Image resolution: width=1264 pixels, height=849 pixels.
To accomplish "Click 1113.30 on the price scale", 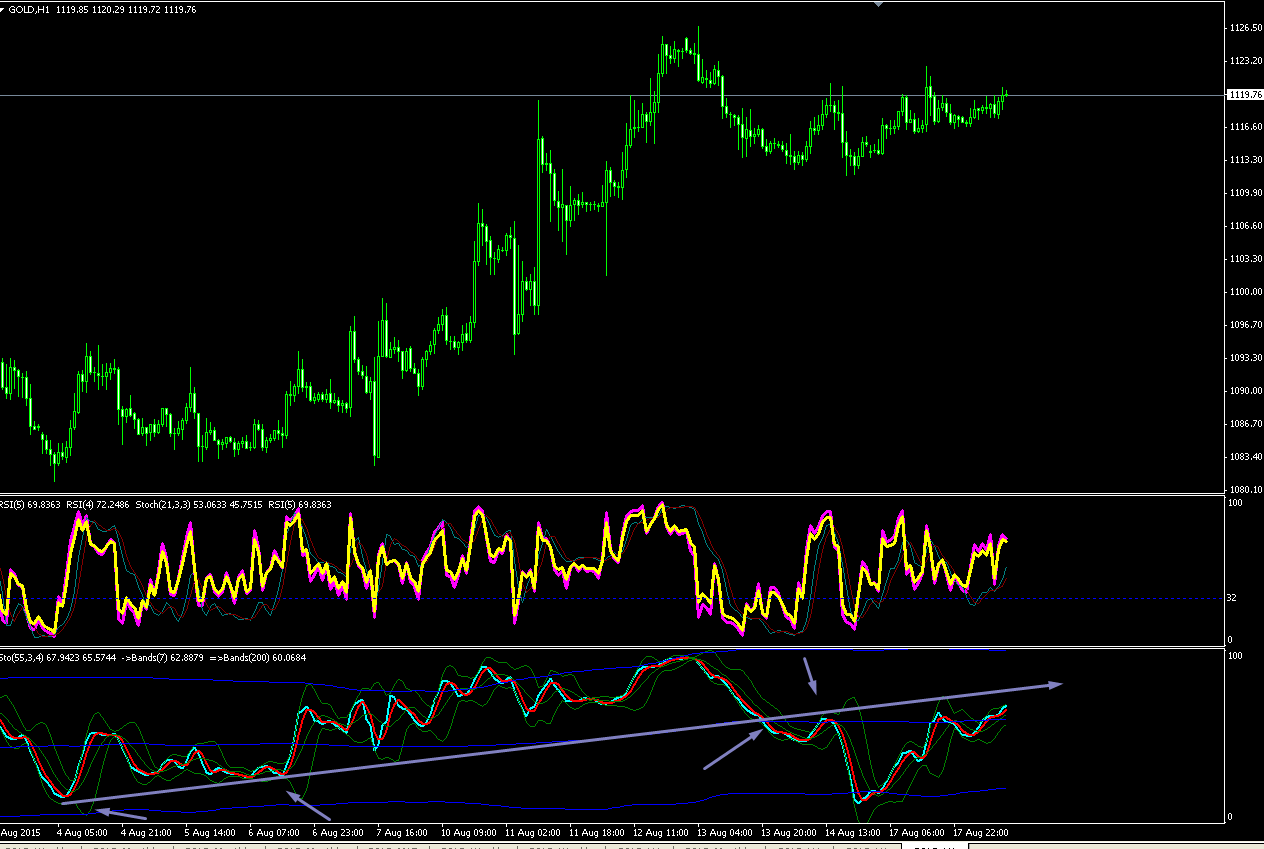I will [1245, 160].
